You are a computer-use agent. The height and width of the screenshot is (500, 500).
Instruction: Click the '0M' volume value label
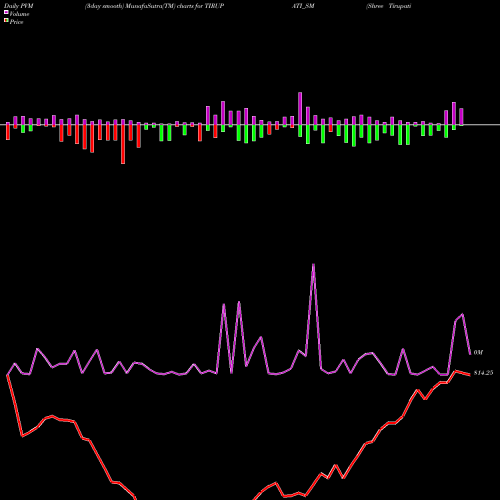click(478, 352)
